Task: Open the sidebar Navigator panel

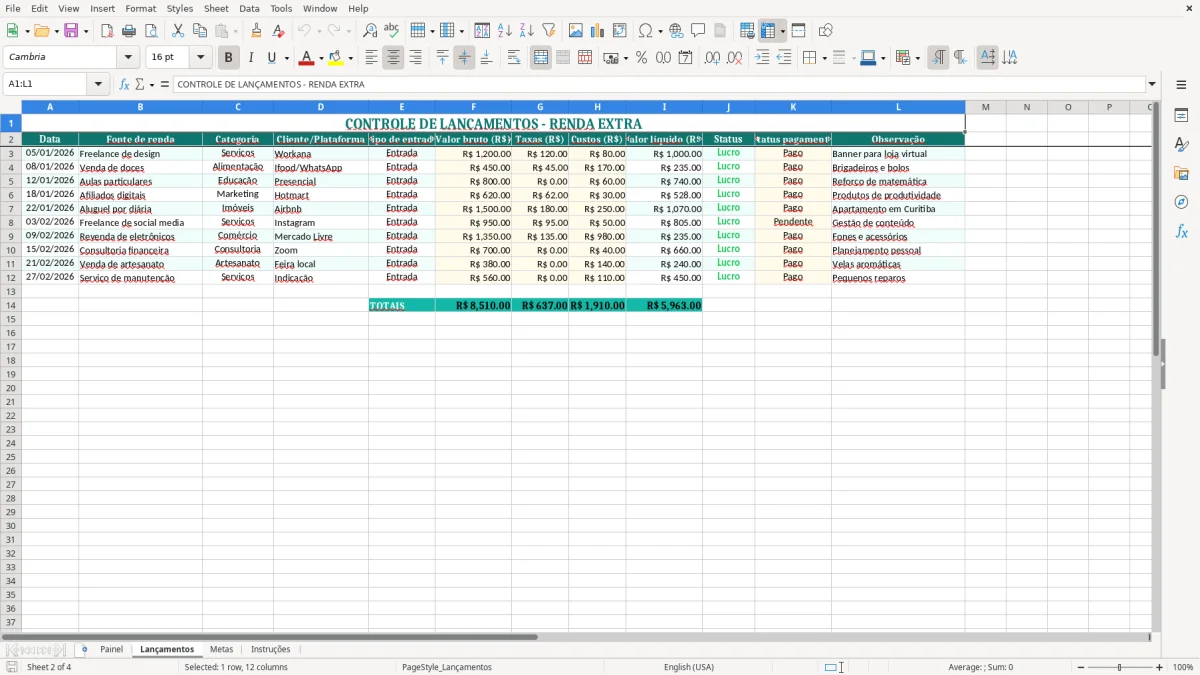Action: tap(1181, 202)
